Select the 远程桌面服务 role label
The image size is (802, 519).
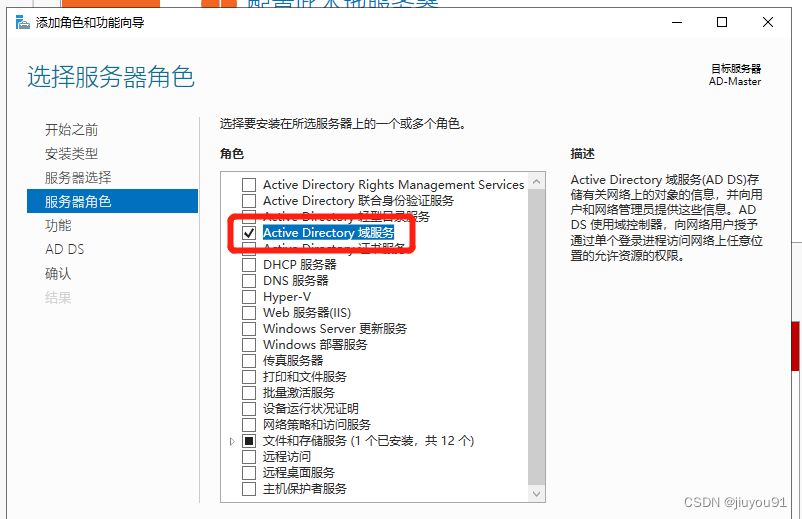(x=299, y=472)
